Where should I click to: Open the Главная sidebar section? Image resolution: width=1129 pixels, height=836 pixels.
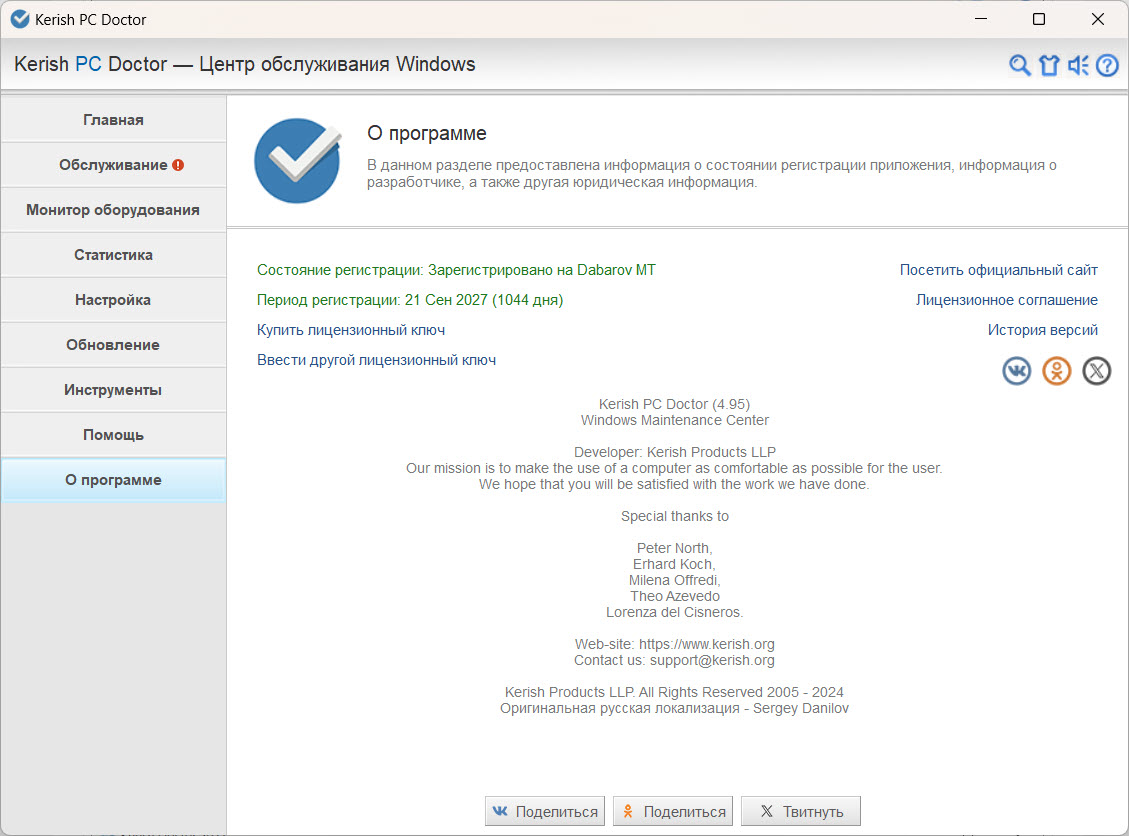pyautogui.click(x=113, y=120)
